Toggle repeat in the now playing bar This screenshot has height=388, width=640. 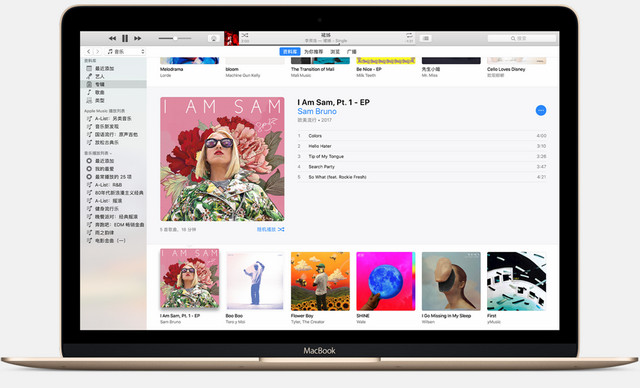pos(409,35)
